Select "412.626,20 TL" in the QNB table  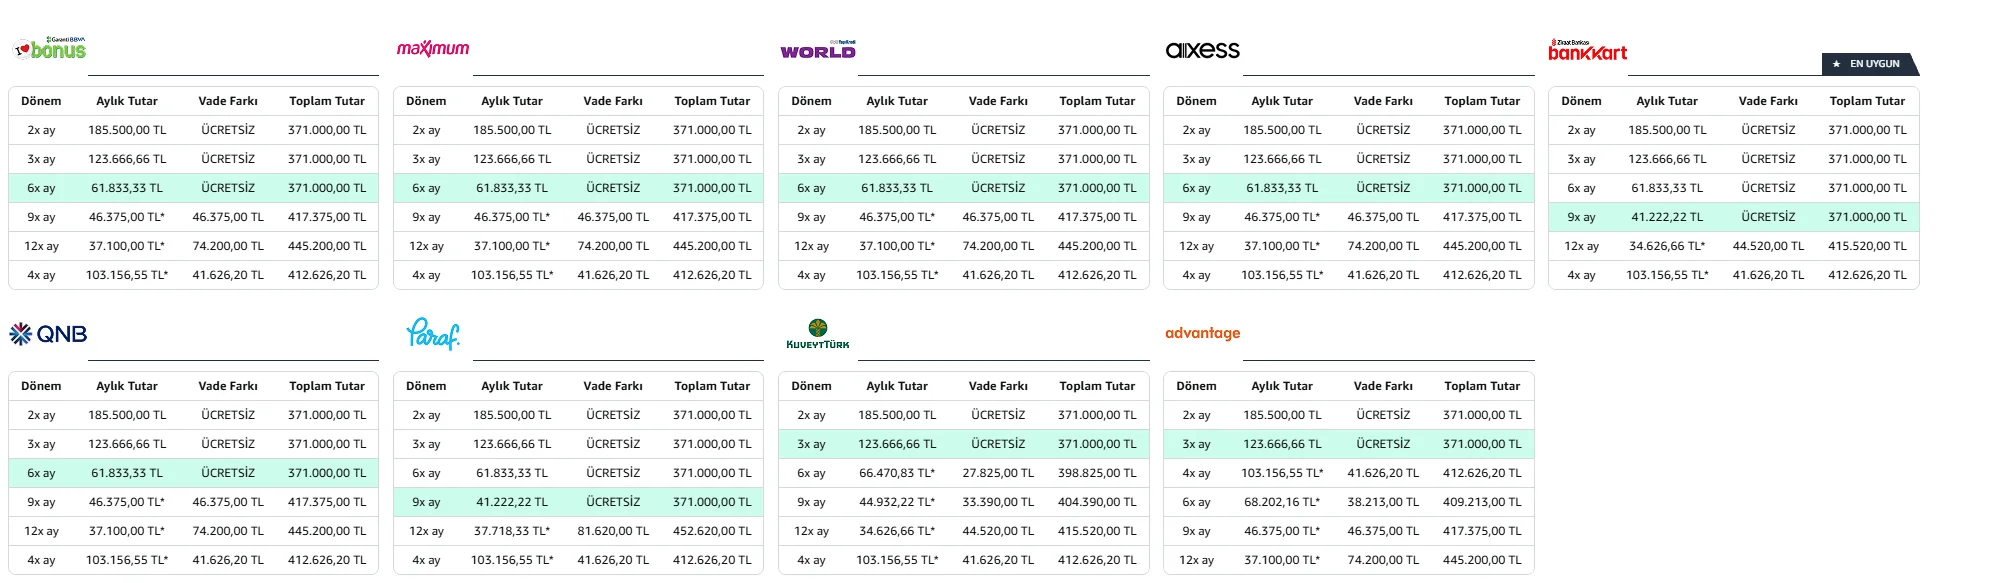pos(327,560)
